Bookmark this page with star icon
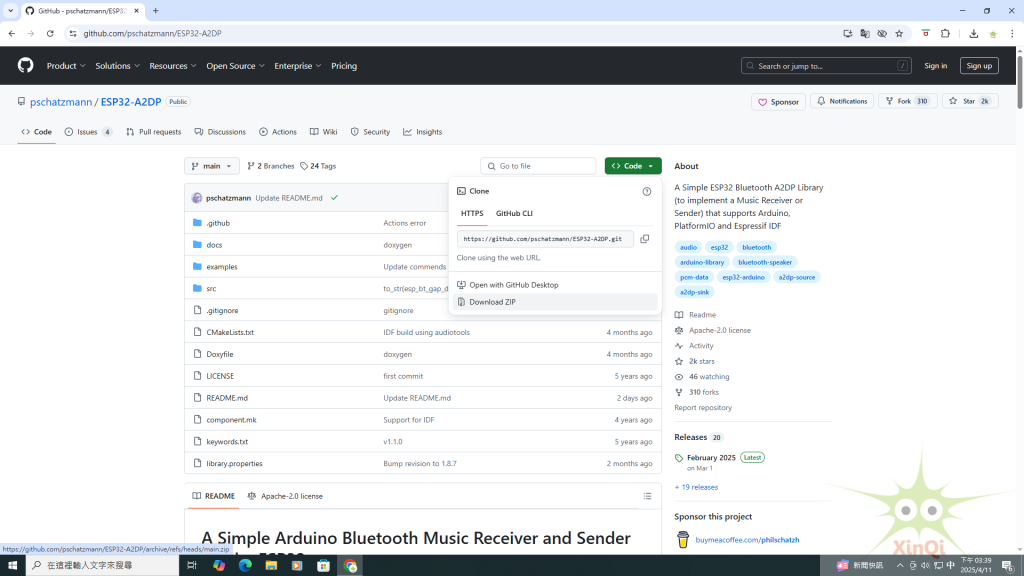Screen dimensions: 1024x576 pos(899,33)
